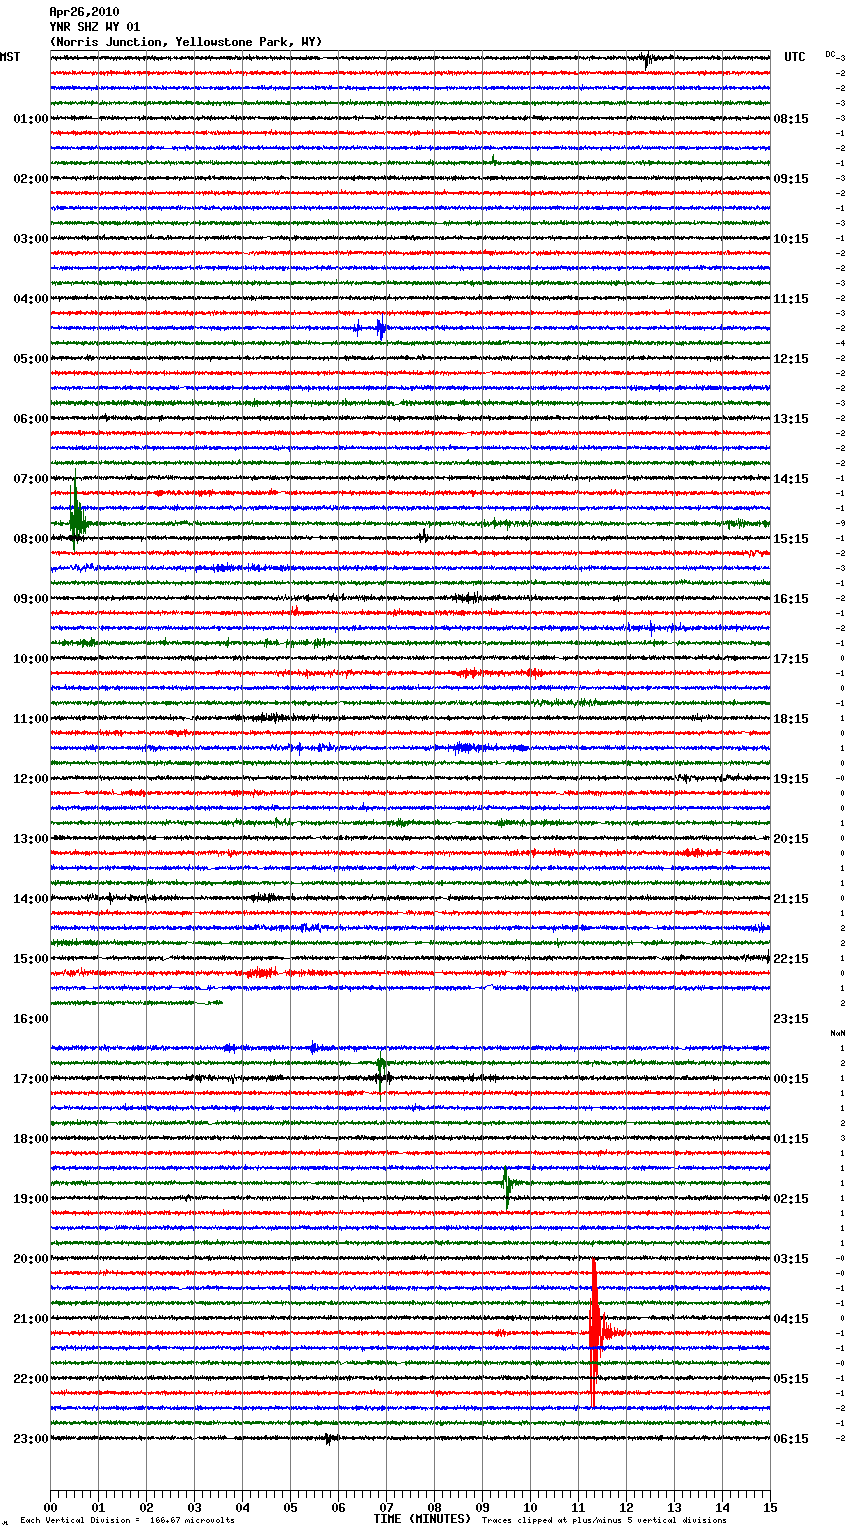The height and width of the screenshot is (1534, 850).
Task: Click the 15 minute axis label
Action: pos(770,1507)
